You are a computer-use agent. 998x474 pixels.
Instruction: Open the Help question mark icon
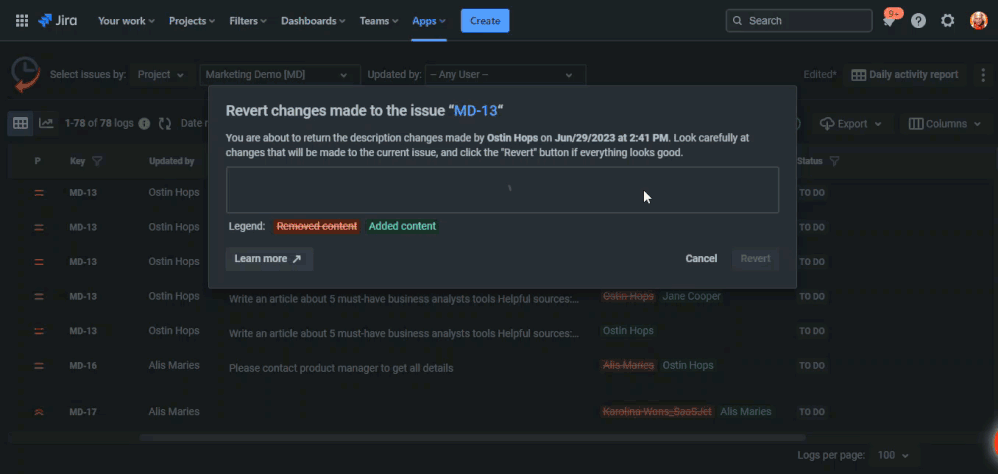point(918,21)
